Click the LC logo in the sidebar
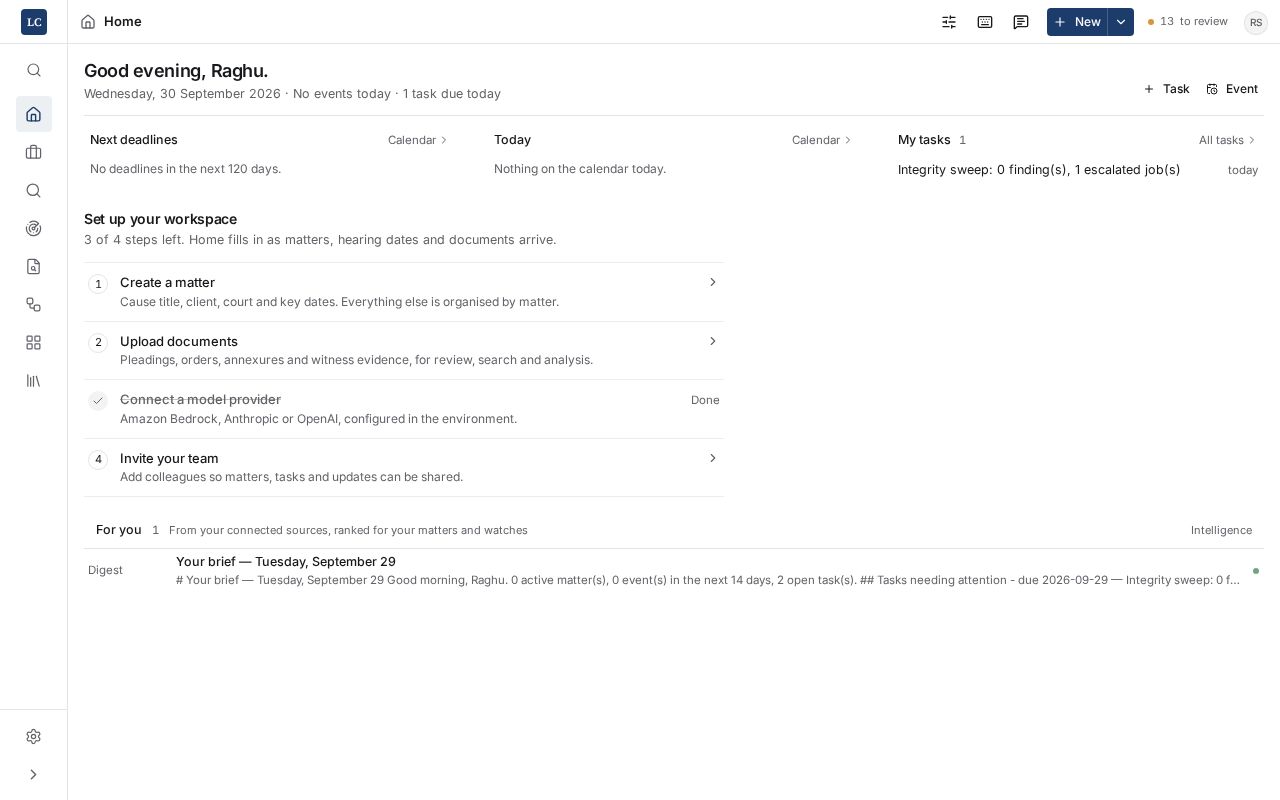The width and height of the screenshot is (1280, 800). tap(34, 22)
